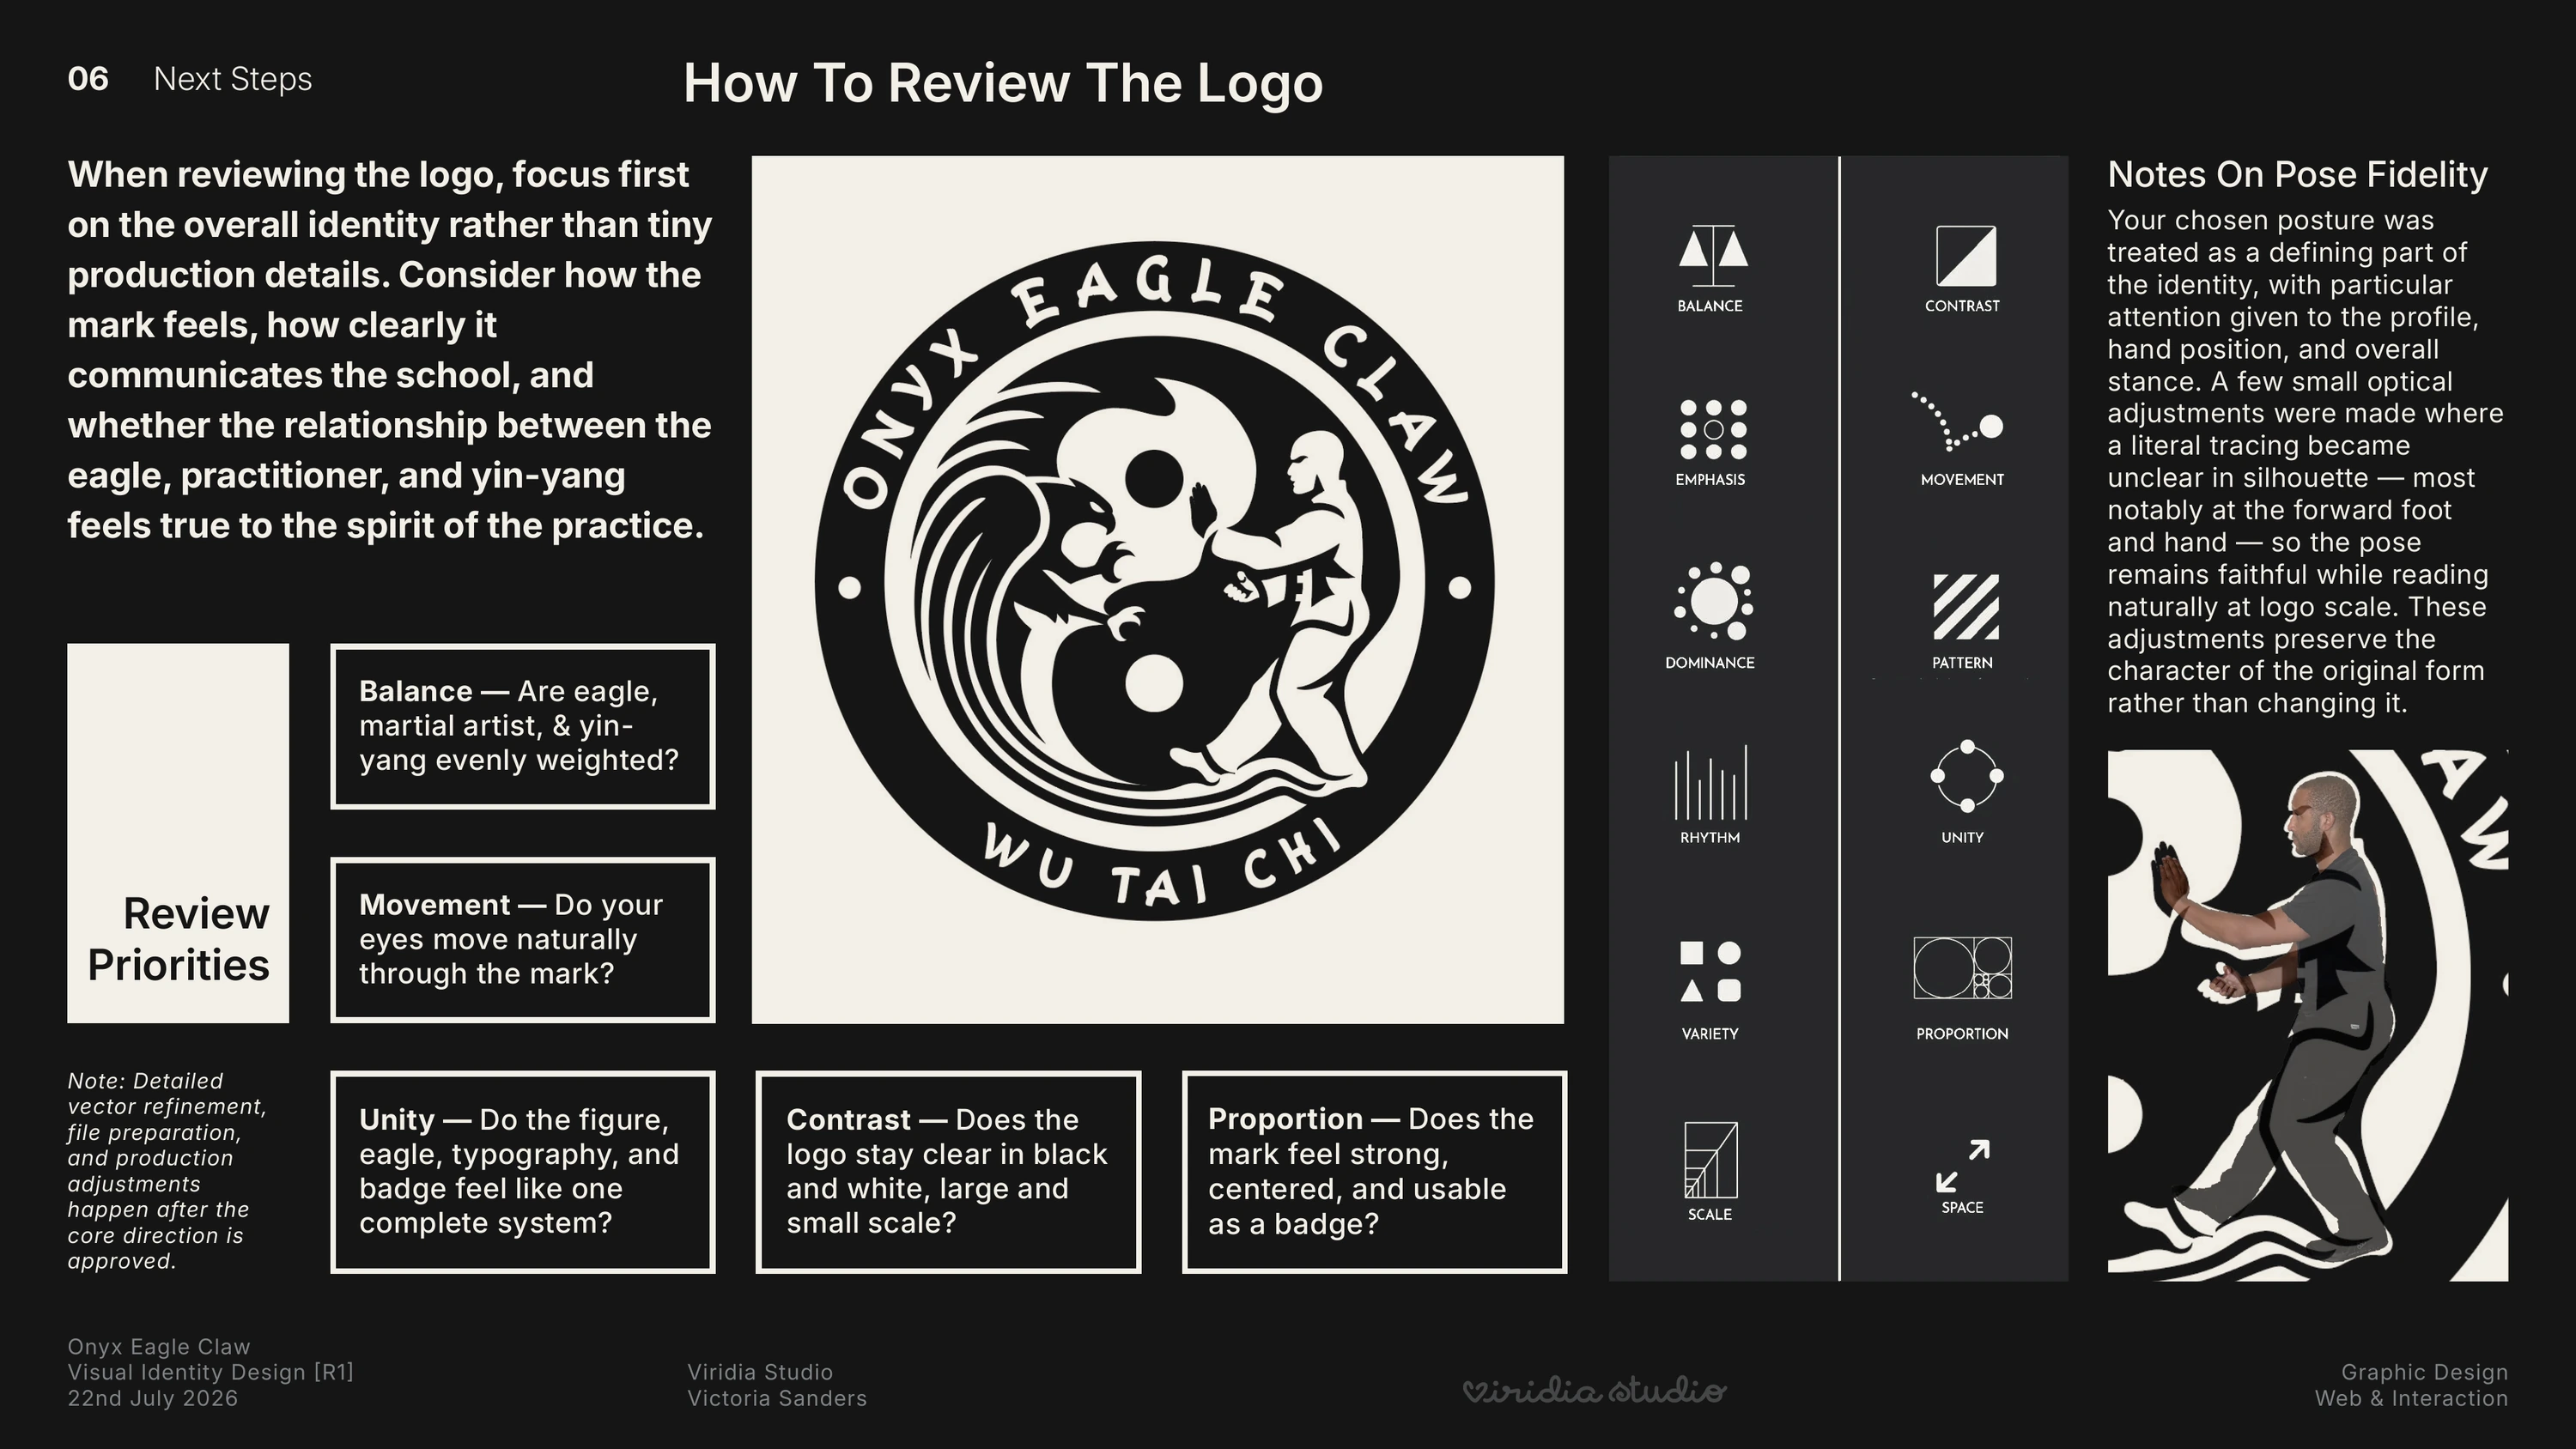Screen dimensions: 2576x1449
Task: Select the Scale nested rectangles icon
Action: coord(1711,1160)
